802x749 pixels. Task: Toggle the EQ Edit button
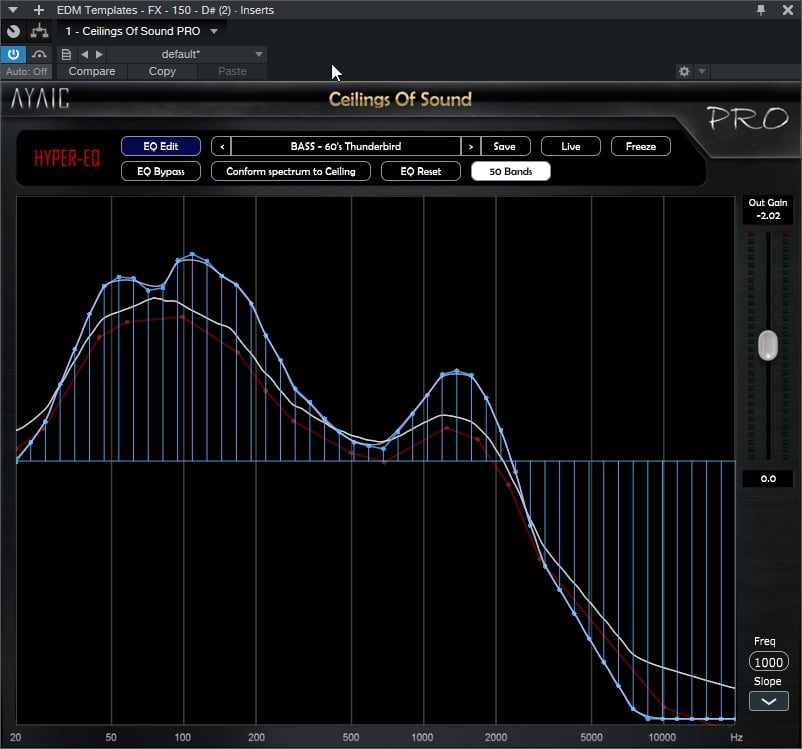click(x=161, y=146)
